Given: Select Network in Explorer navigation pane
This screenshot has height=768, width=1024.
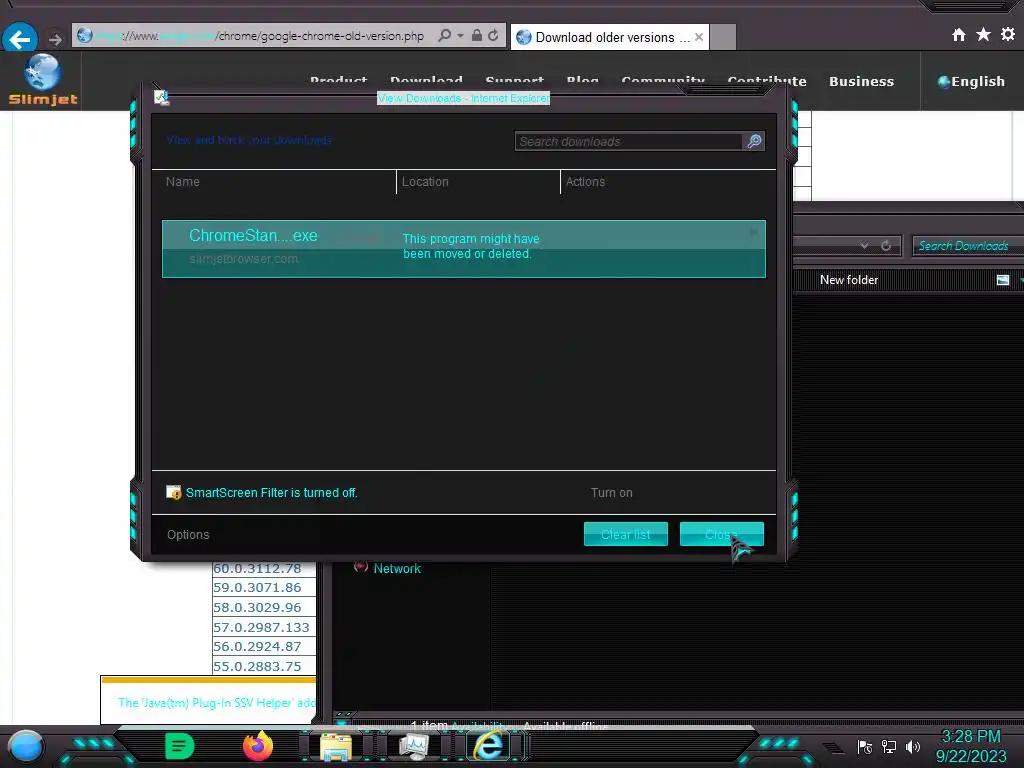Looking at the screenshot, I should click(x=397, y=569).
